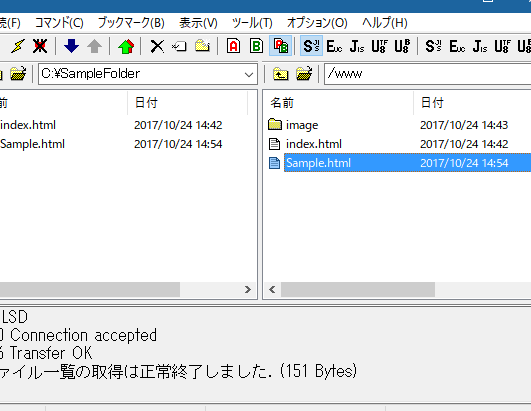Click the remote pane horizontal scrollbar thumb
This screenshot has width=531, height=411.
[358, 289]
